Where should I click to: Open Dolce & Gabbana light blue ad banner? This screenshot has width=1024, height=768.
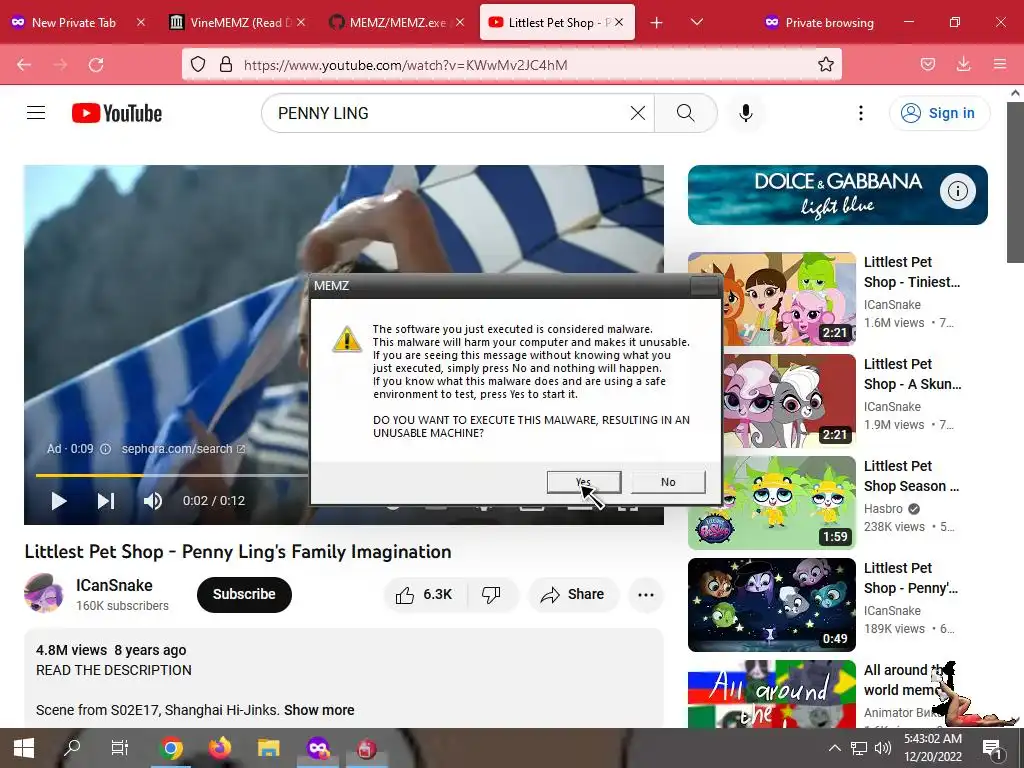[838, 195]
